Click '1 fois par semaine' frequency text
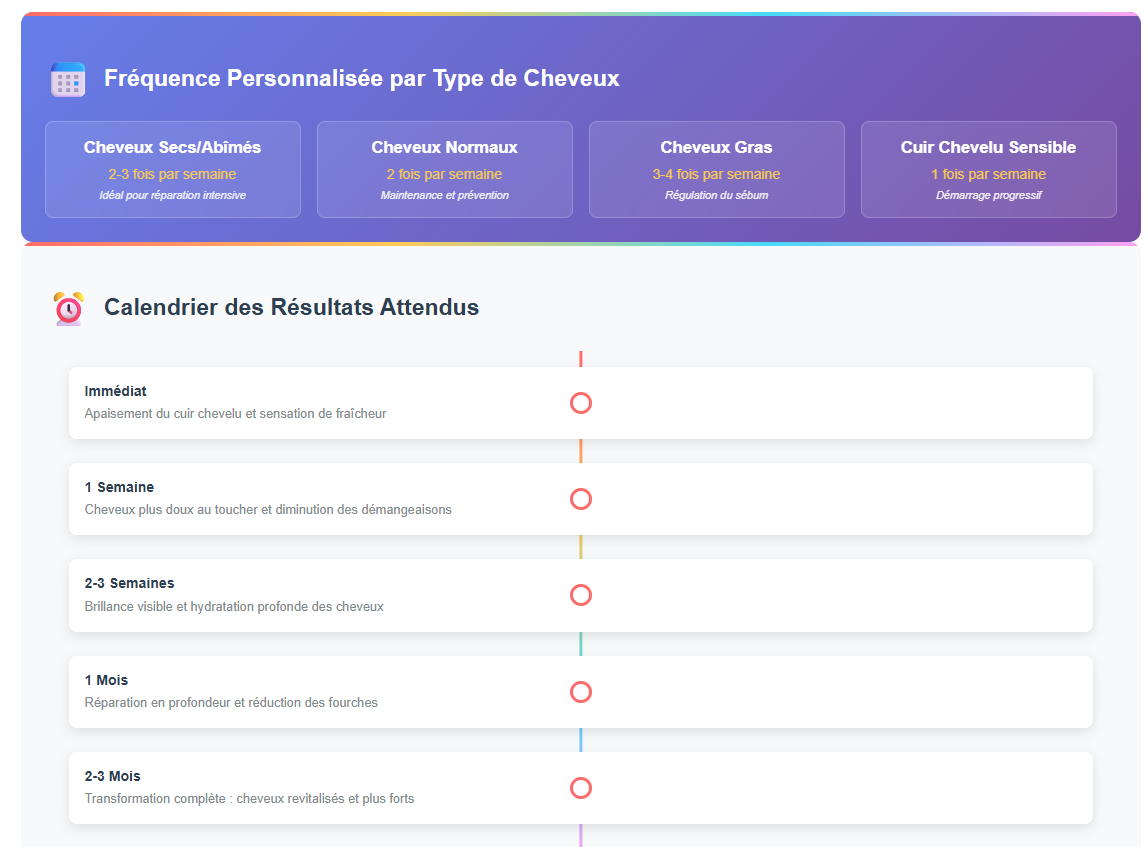This screenshot has width=1148, height=847. point(989,174)
